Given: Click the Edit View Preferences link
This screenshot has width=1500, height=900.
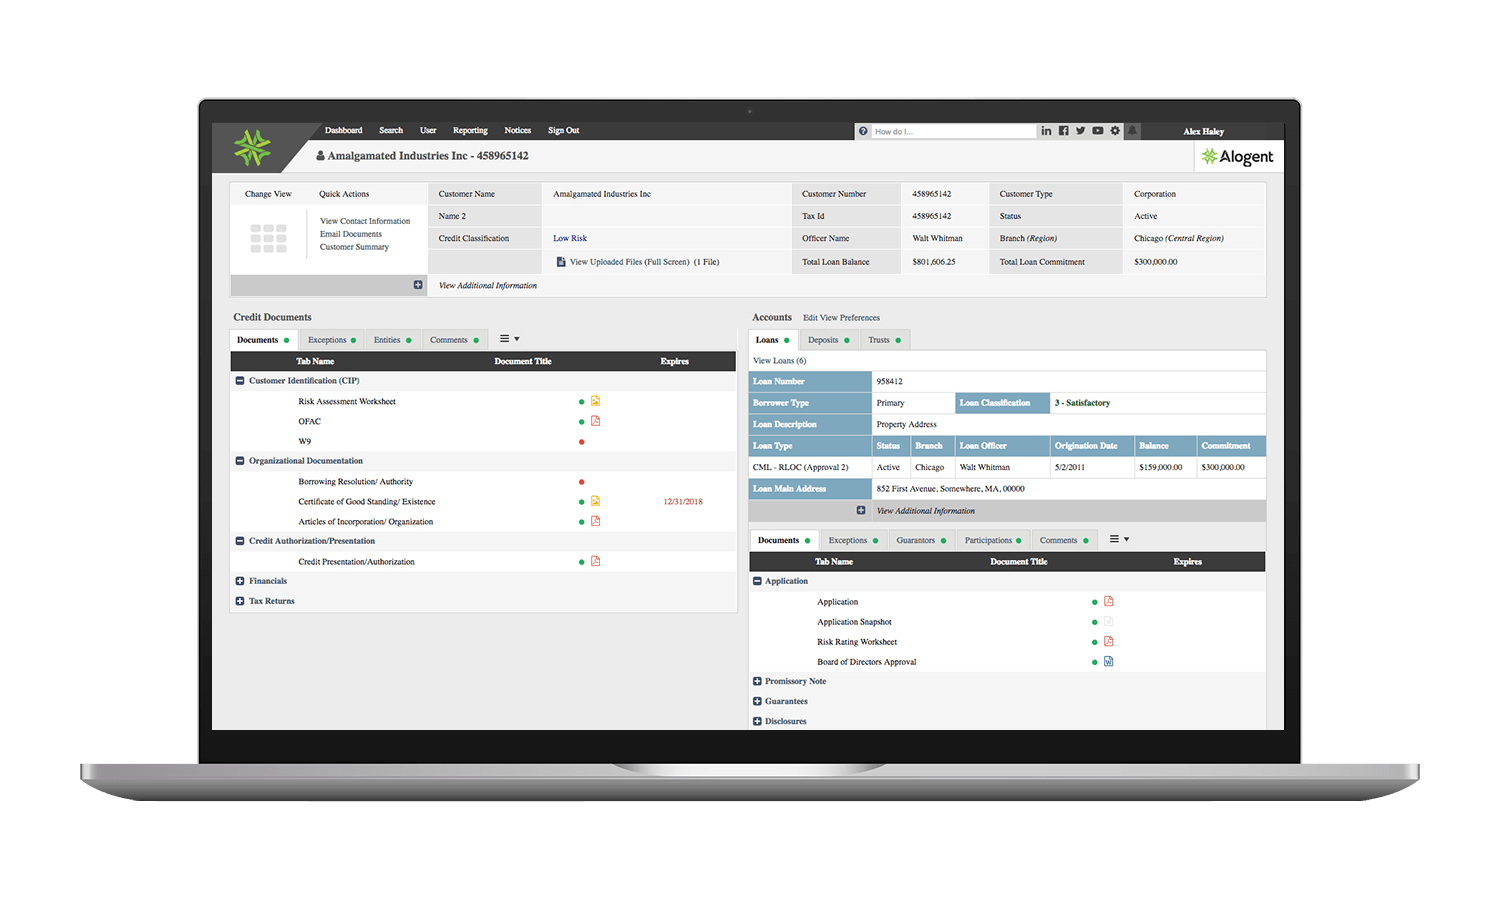Looking at the screenshot, I should pos(841,318).
